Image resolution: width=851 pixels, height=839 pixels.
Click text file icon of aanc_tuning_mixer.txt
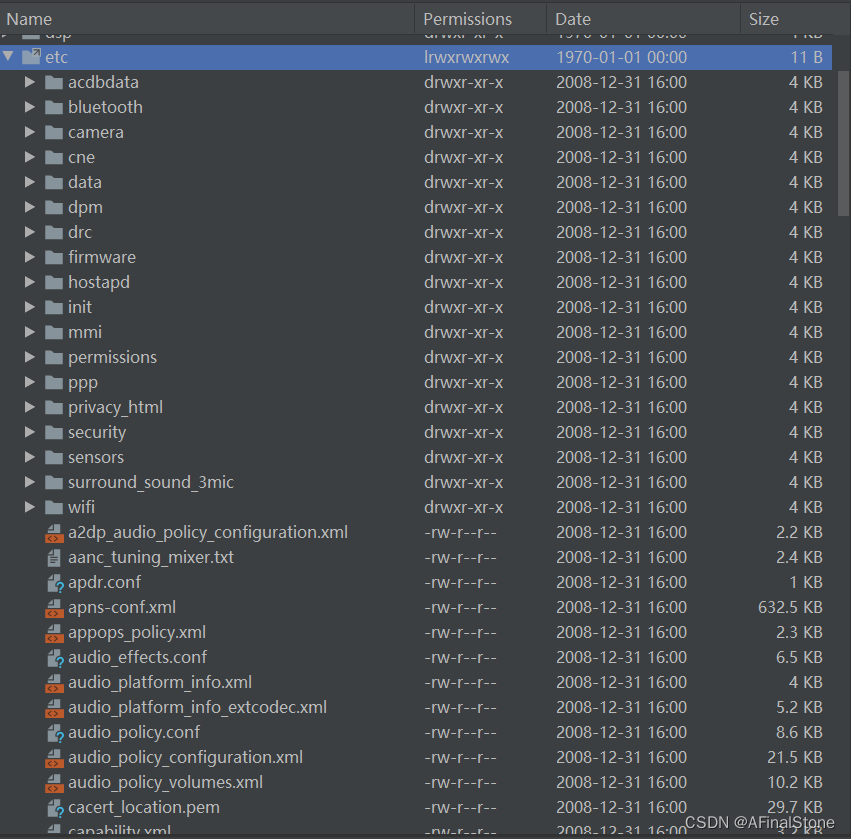click(x=54, y=557)
